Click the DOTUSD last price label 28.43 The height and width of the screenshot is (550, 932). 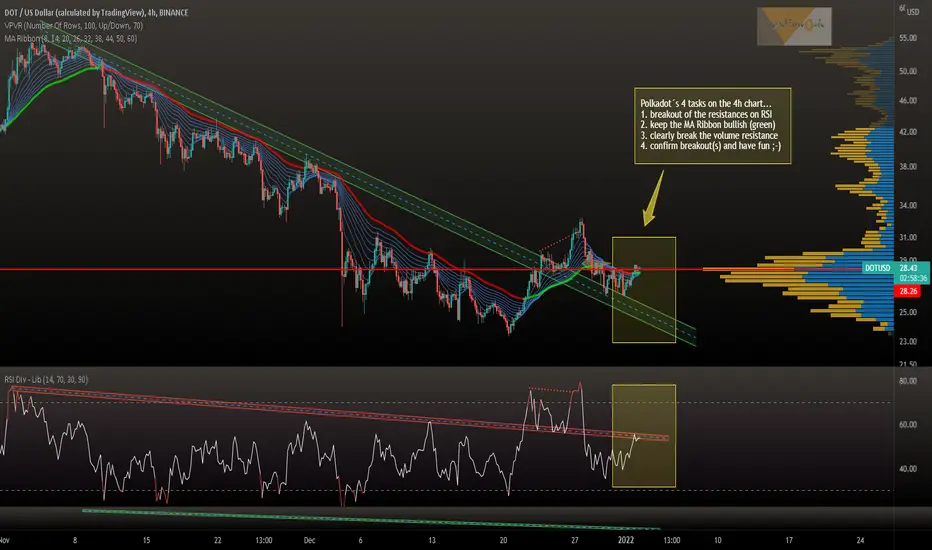[895, 268]
